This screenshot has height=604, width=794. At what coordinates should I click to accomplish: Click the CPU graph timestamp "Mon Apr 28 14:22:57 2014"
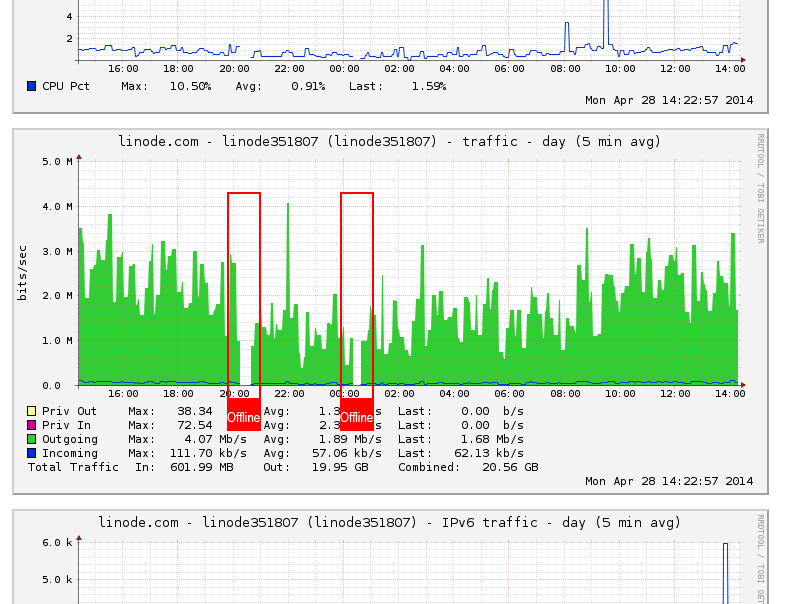coord(669,100)
